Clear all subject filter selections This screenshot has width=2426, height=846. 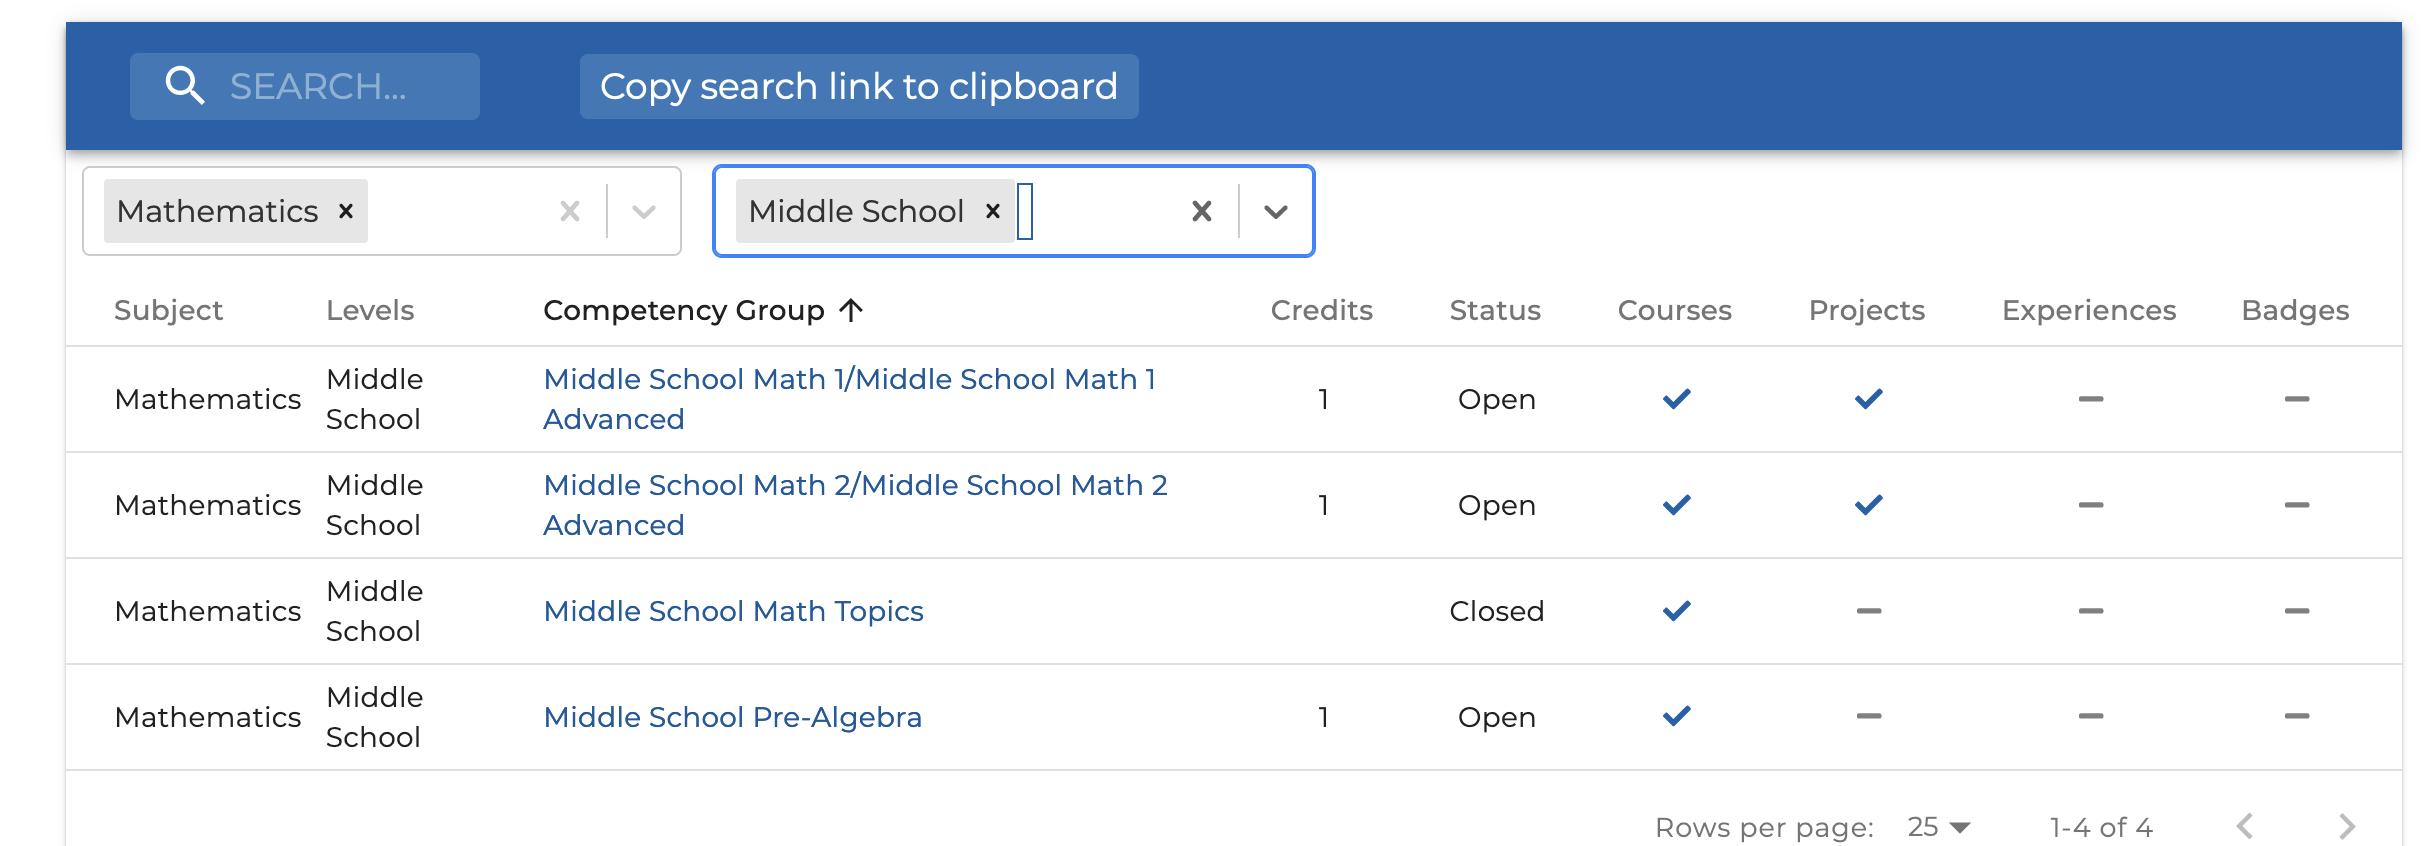pyautogui.click(x=570, y=211)
